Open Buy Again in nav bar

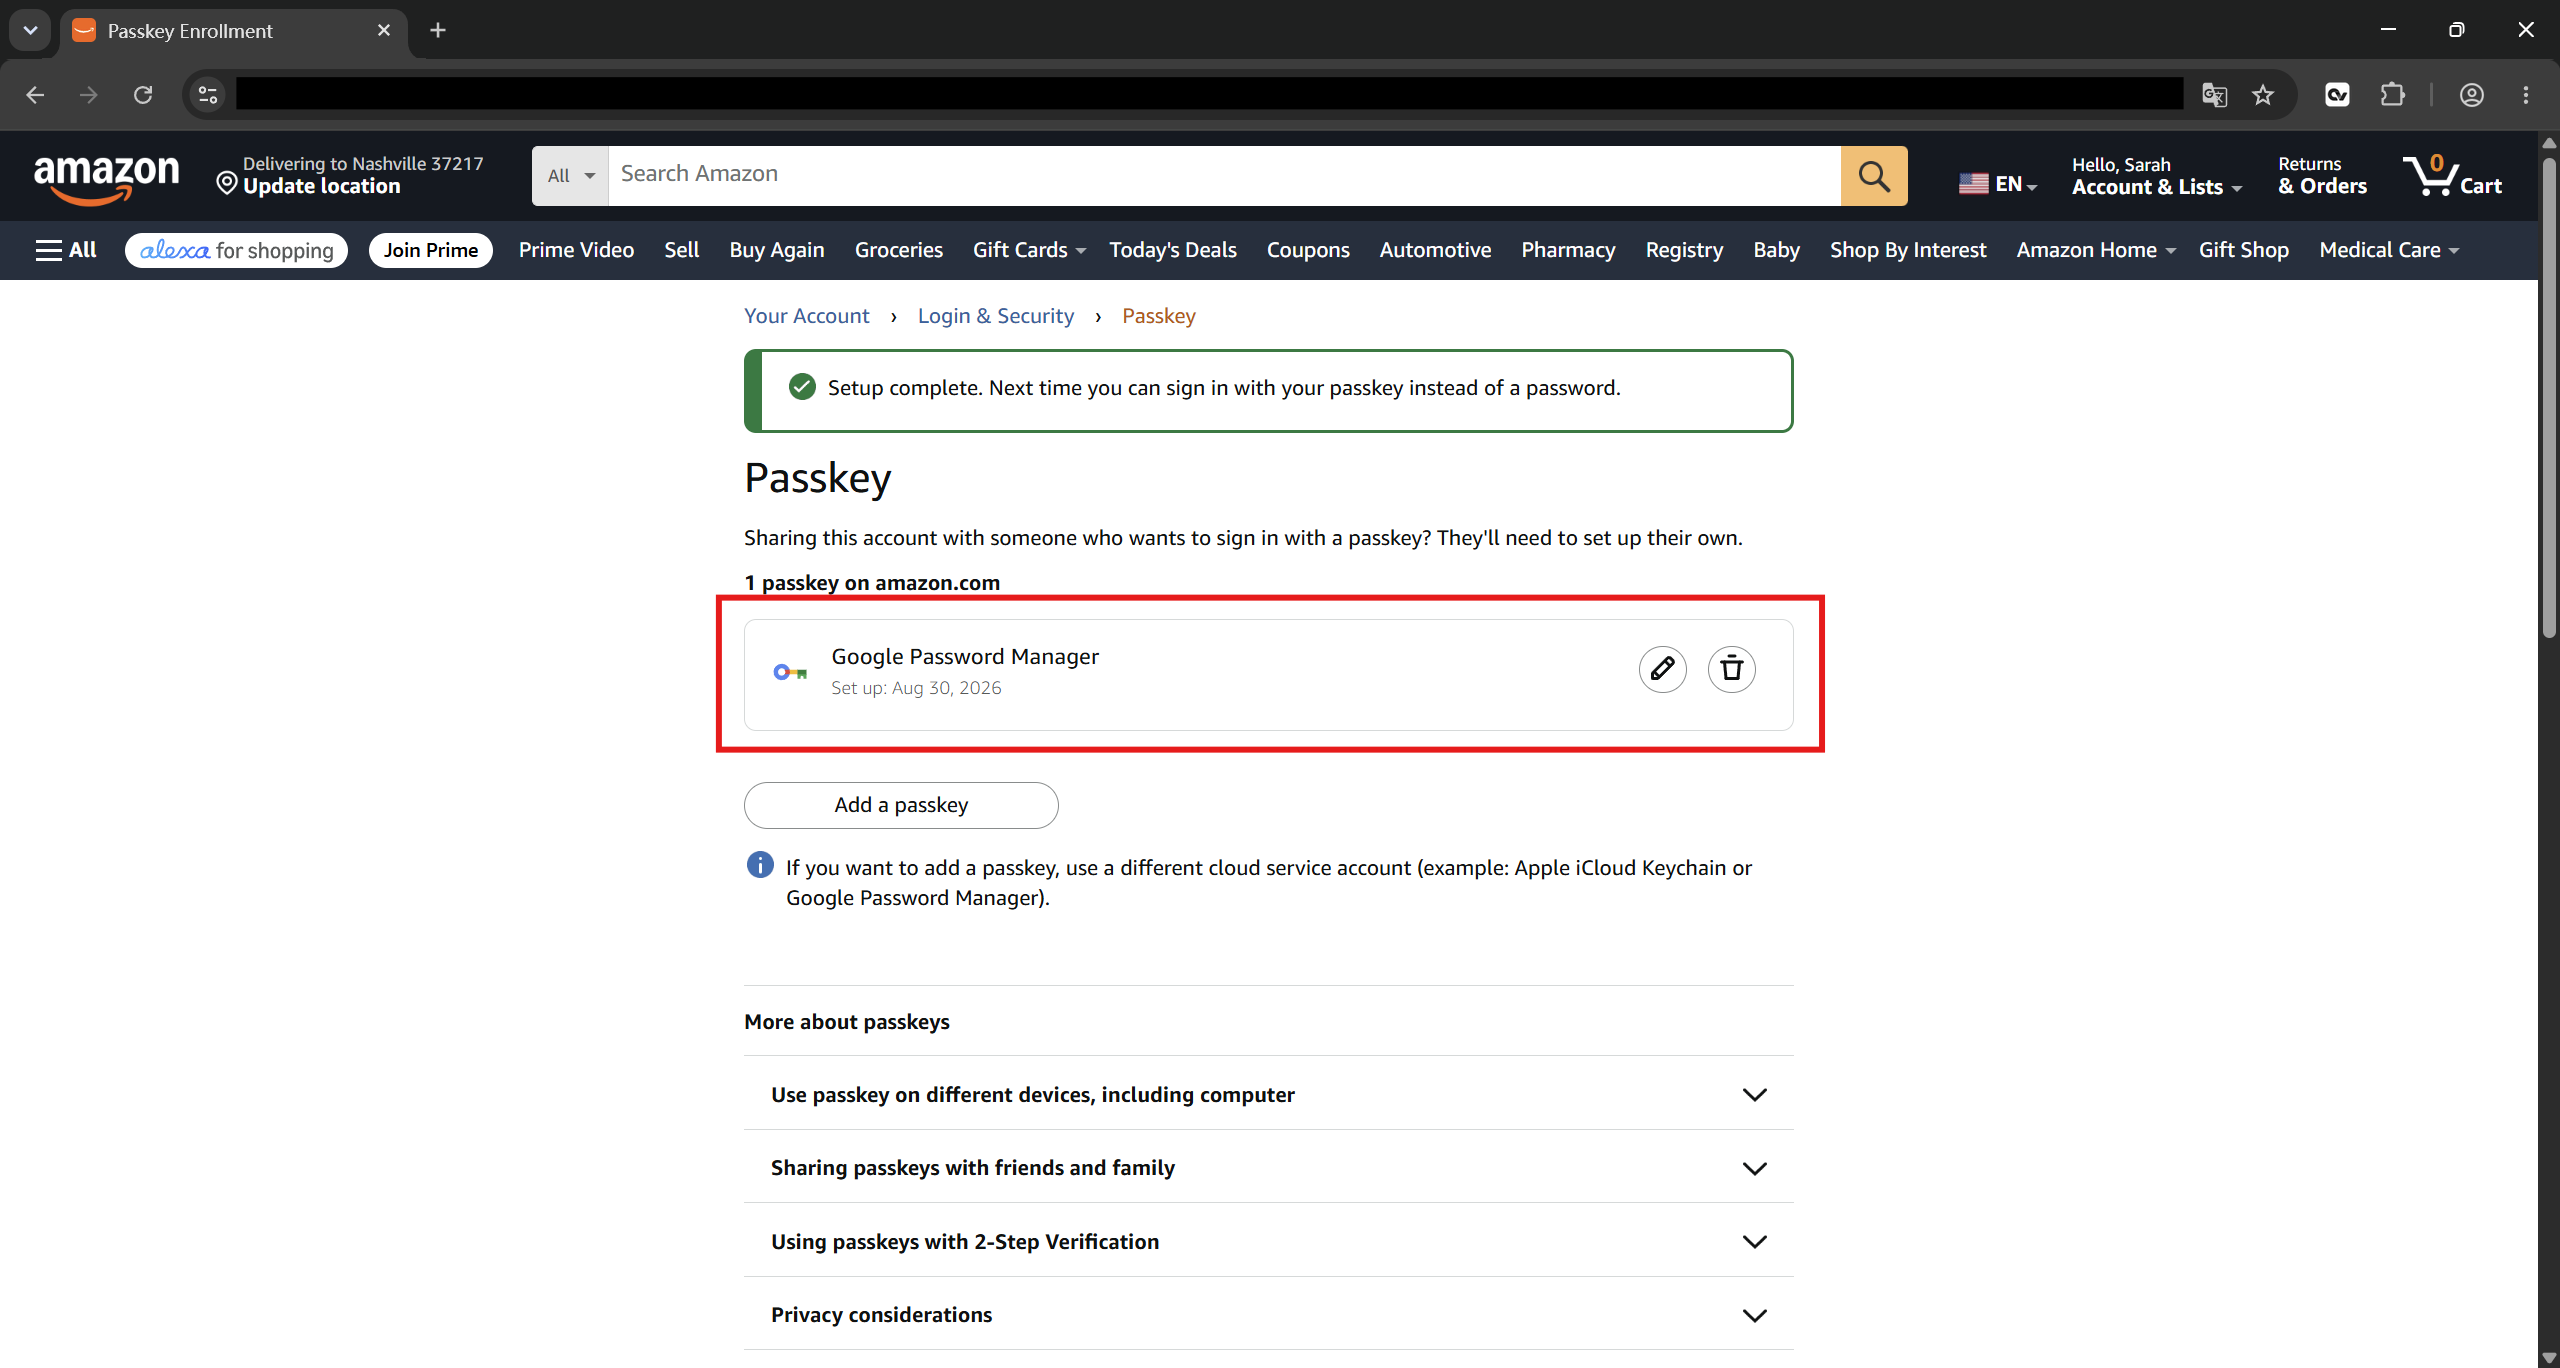click(x=777, y=250)
